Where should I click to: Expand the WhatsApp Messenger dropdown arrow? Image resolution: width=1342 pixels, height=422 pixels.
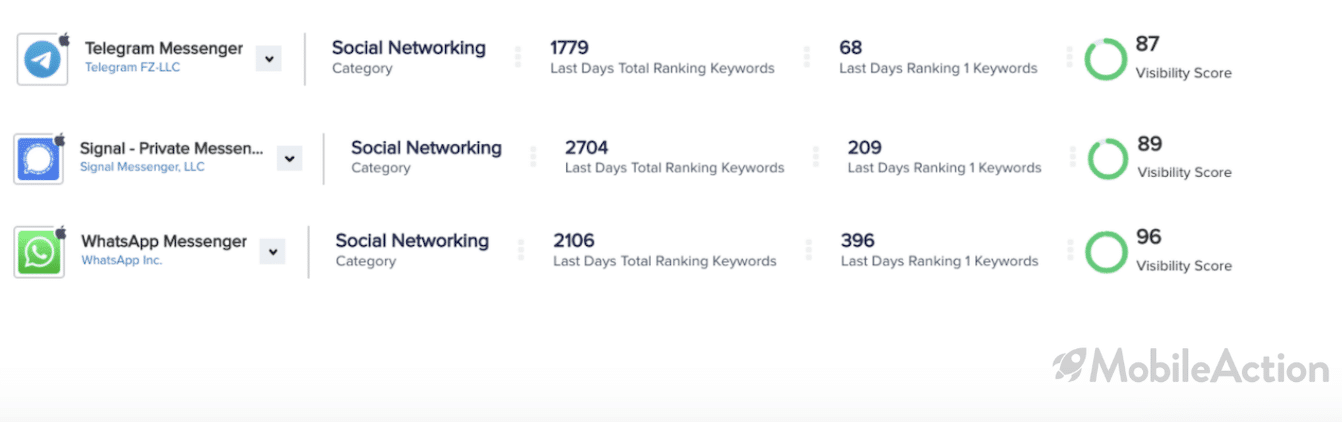click(x=272, y=251)
